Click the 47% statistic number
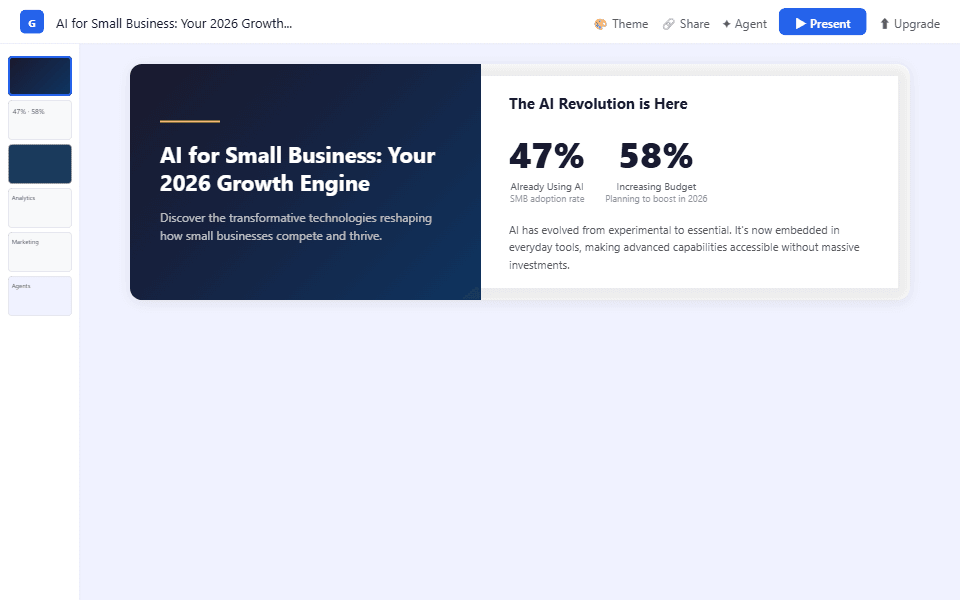Screen dimensions: 960x600 point(546,157)
